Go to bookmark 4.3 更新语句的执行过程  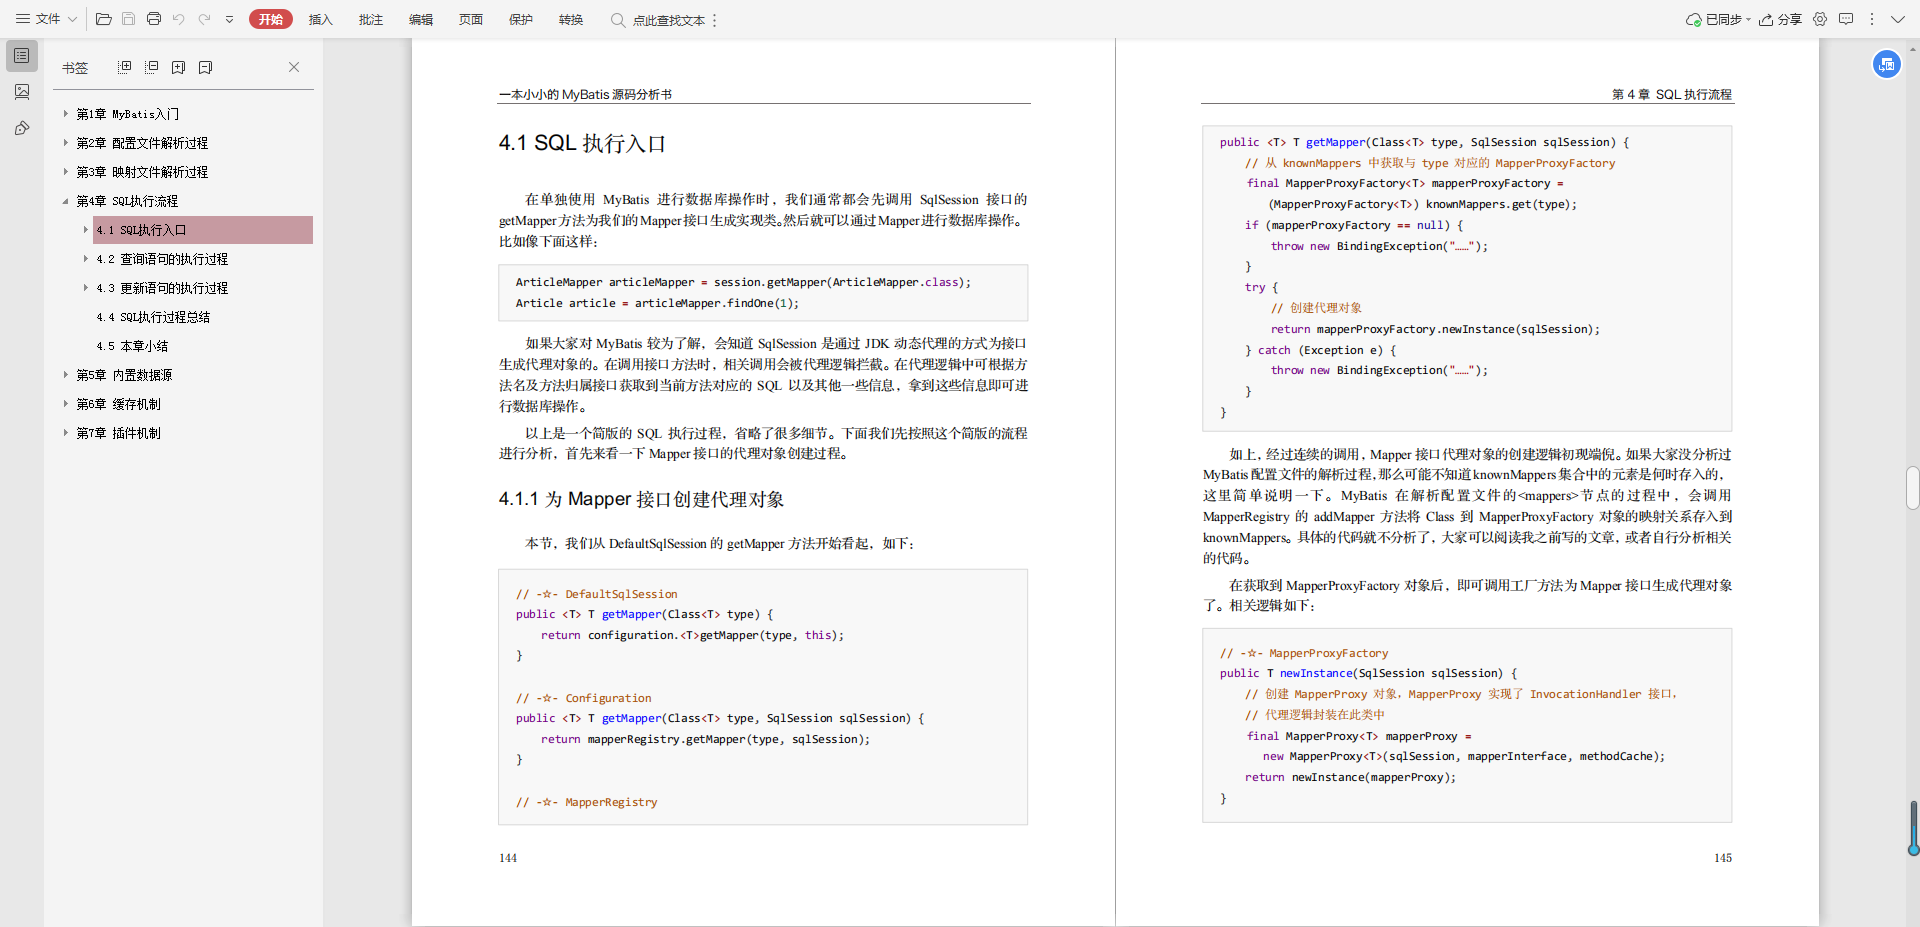(x=162, y=288)
